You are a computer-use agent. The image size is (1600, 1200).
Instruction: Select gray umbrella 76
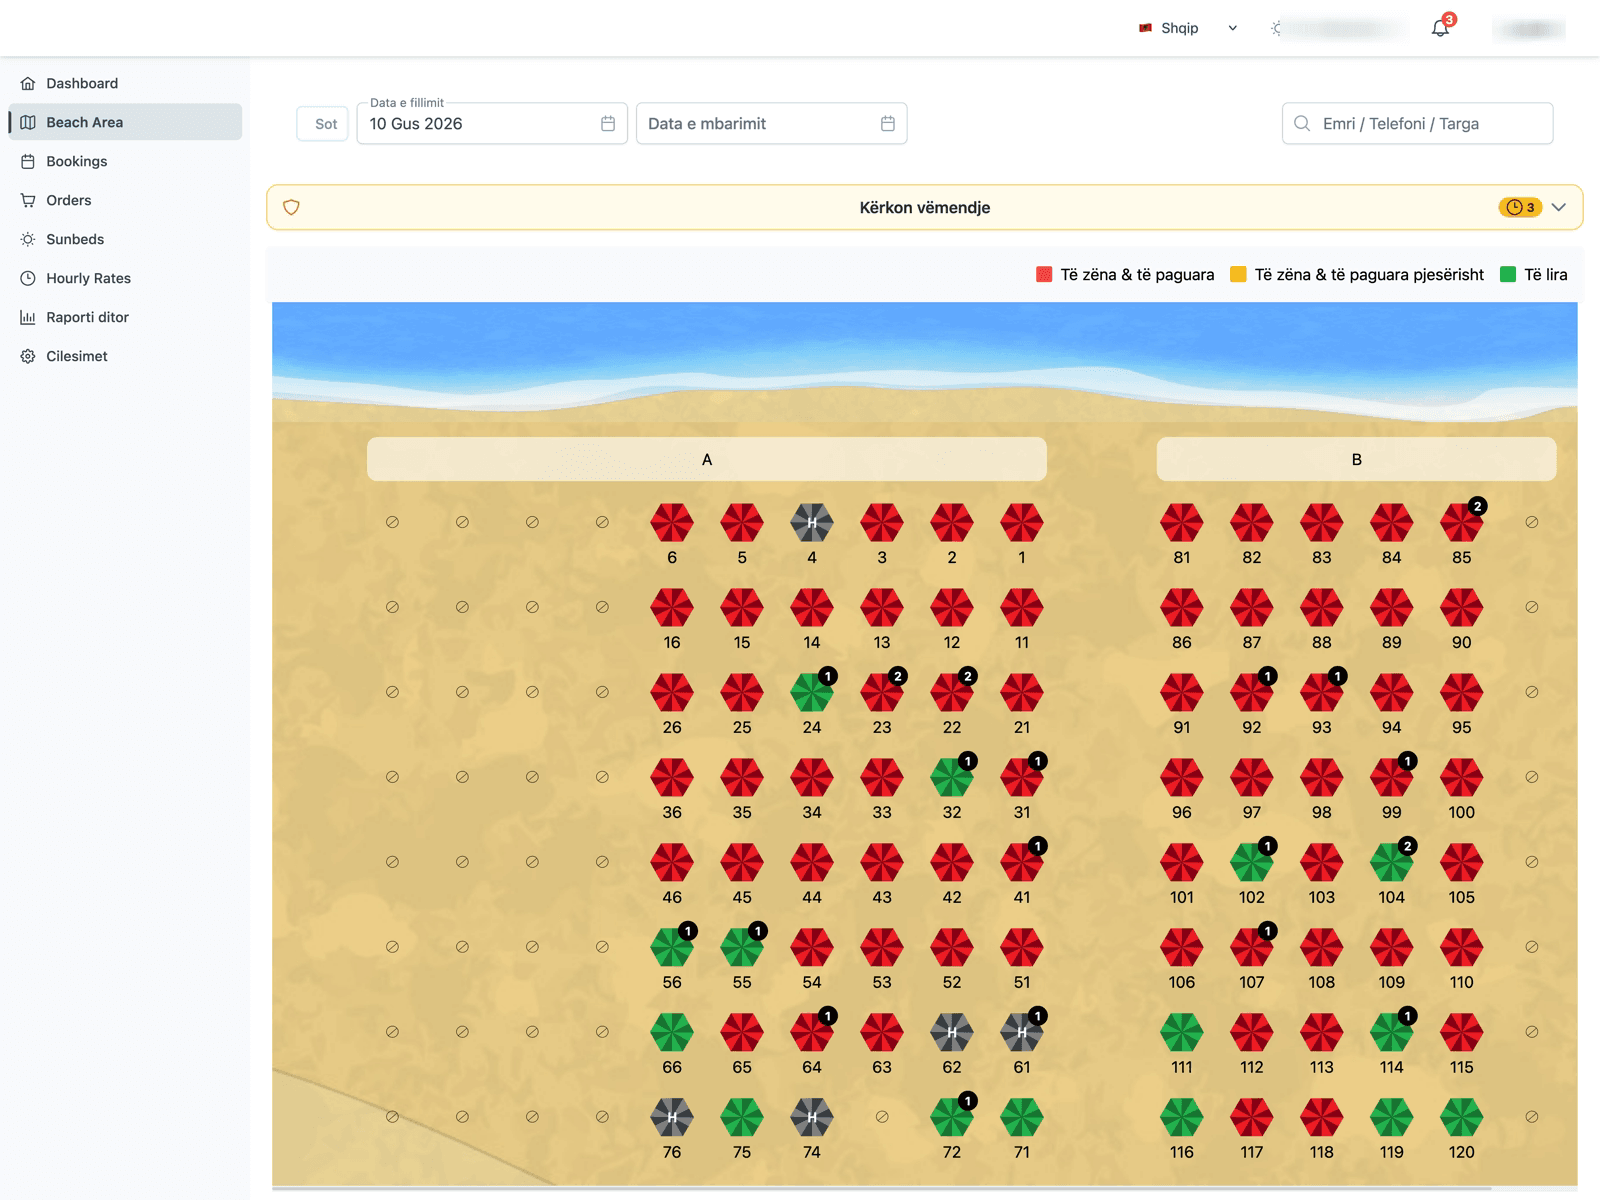click(672, 1118)
